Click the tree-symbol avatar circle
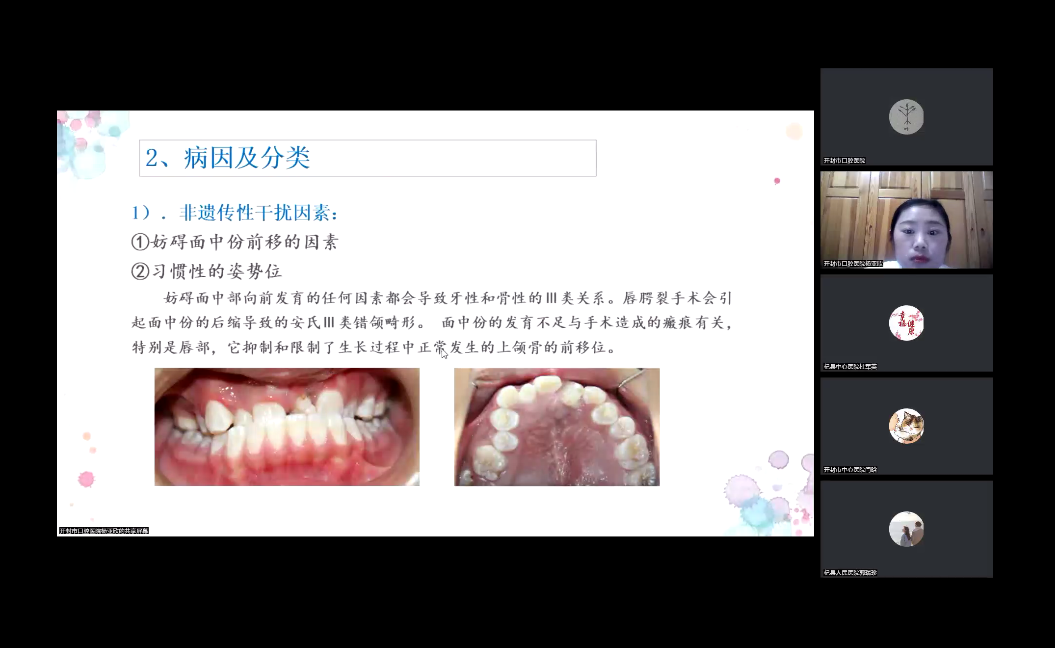Image resolution: width=1055 pixels, height=648 pixels. 906,117
